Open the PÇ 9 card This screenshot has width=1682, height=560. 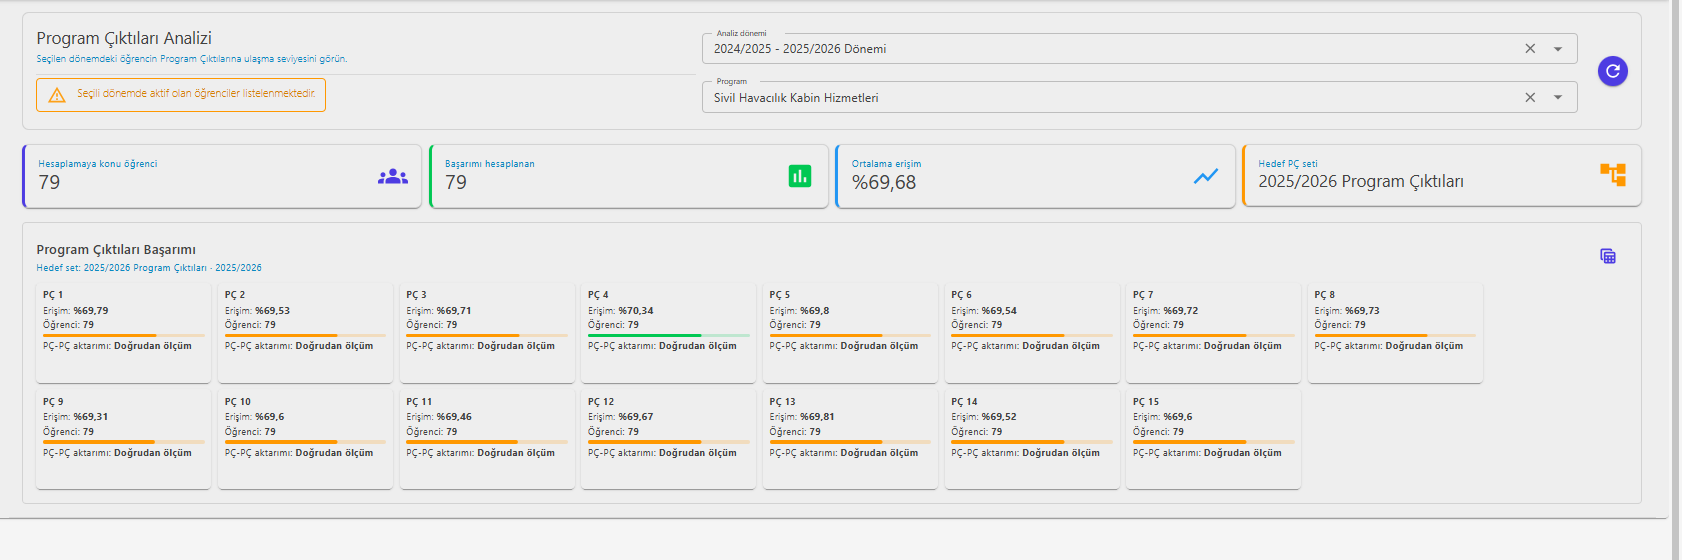click(123, 440)
